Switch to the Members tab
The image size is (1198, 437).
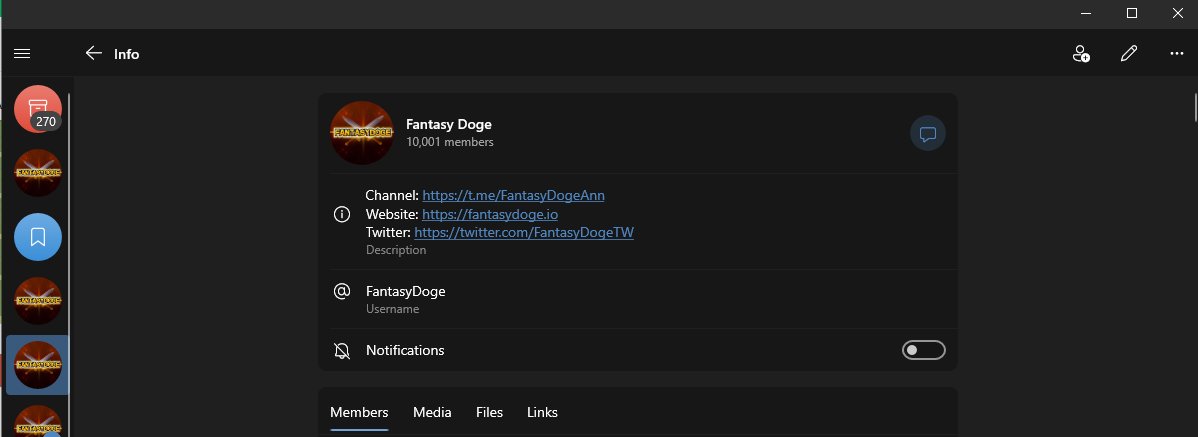tap(359, 413)
